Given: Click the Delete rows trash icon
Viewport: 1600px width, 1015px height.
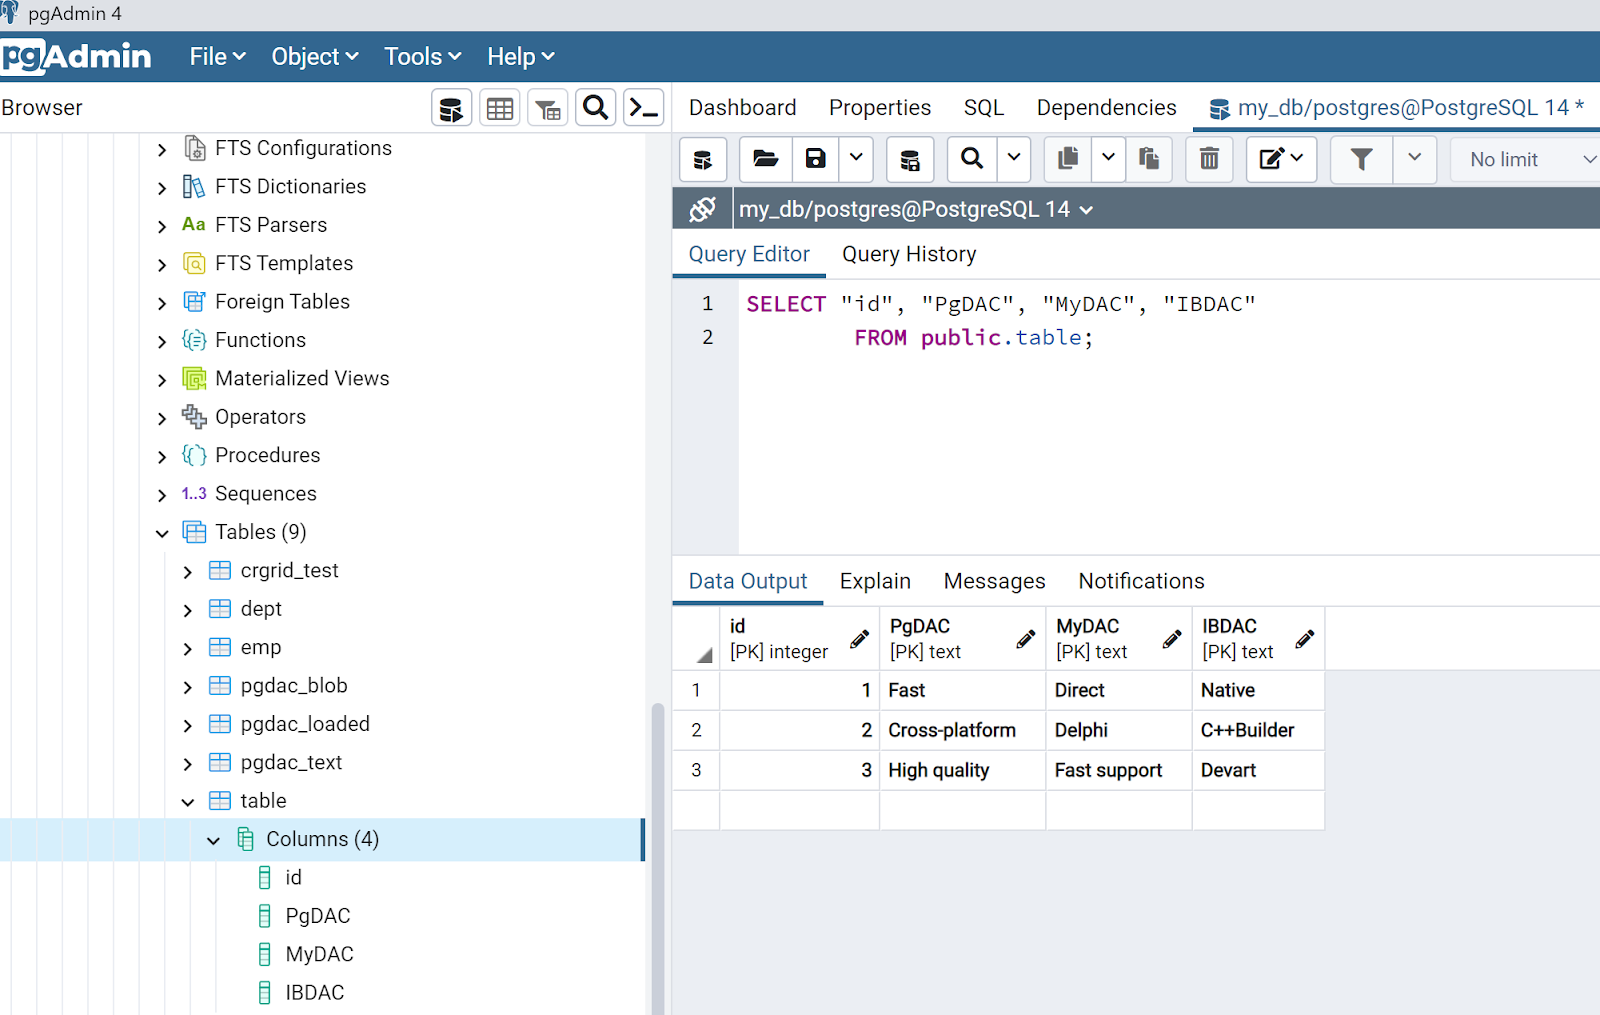Looking at the screenshot, I should [1209, 160].
